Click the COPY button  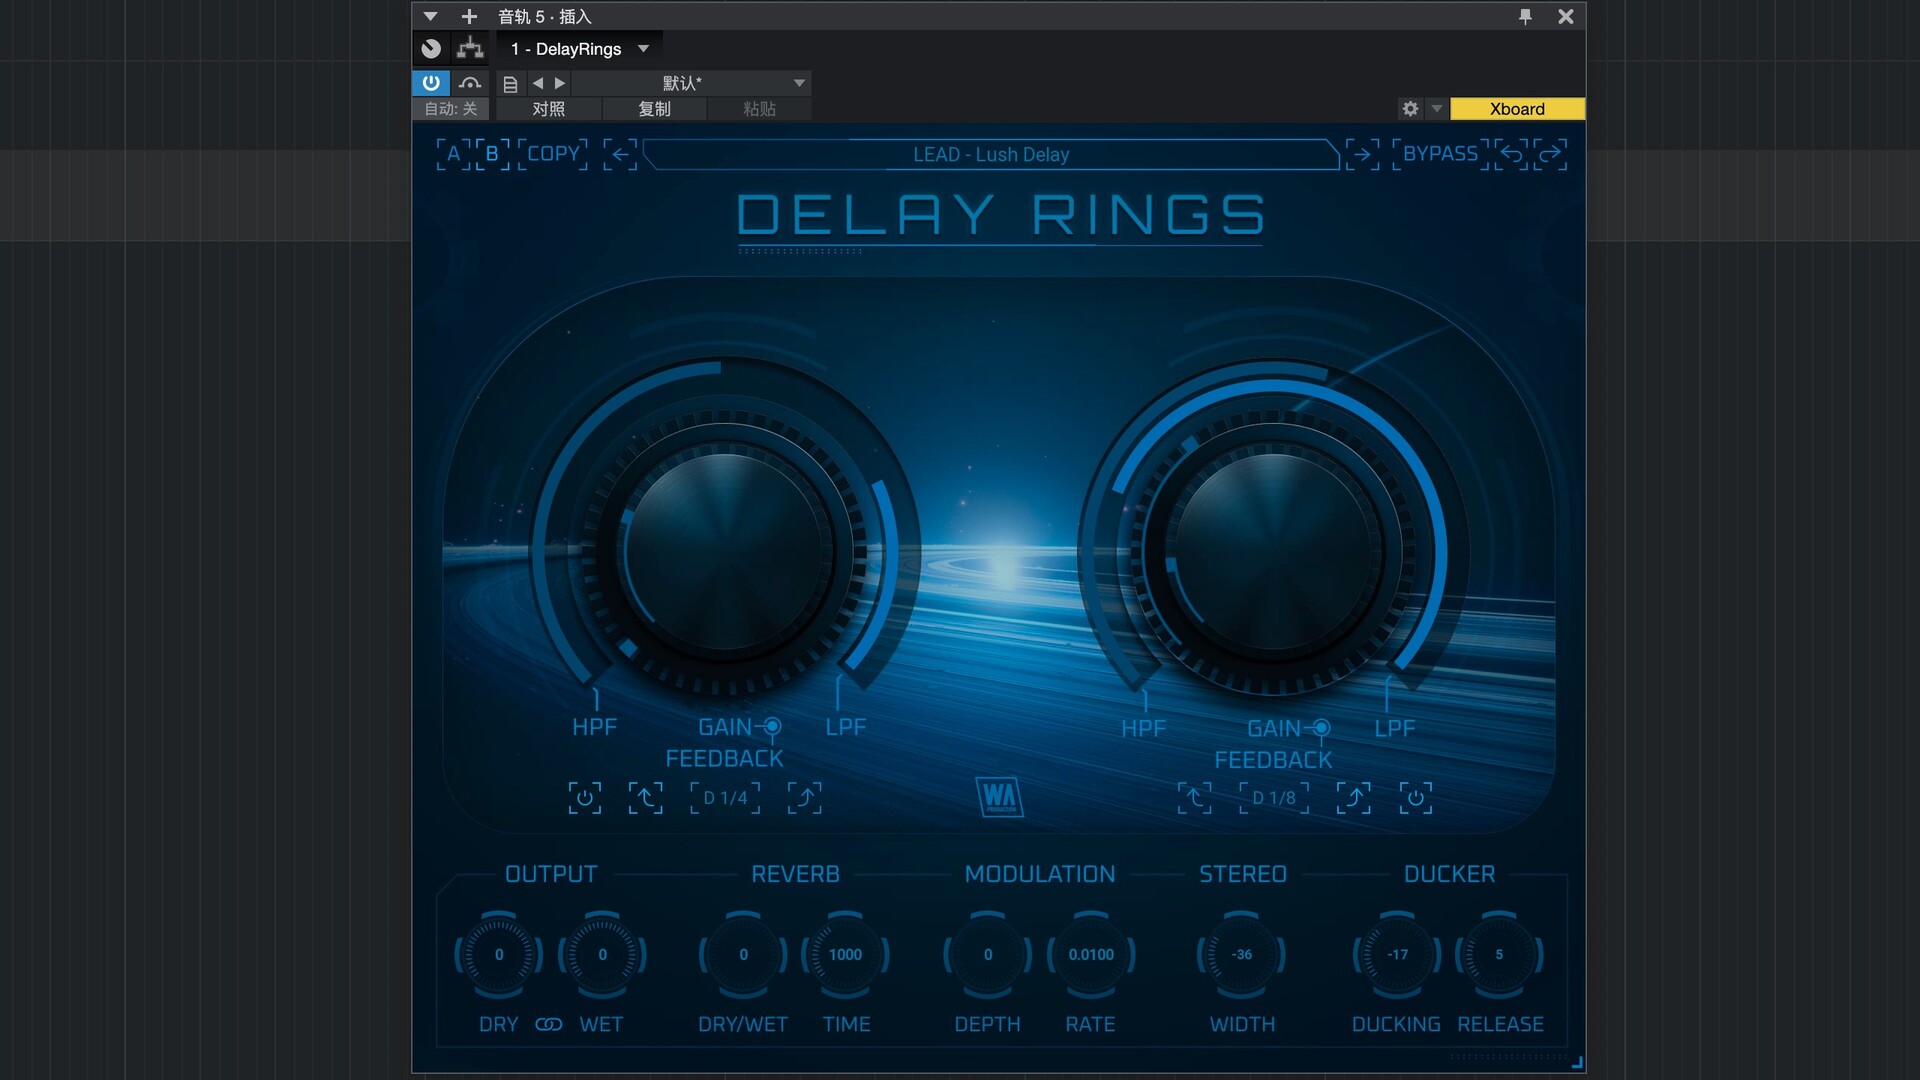coord(553,154)
